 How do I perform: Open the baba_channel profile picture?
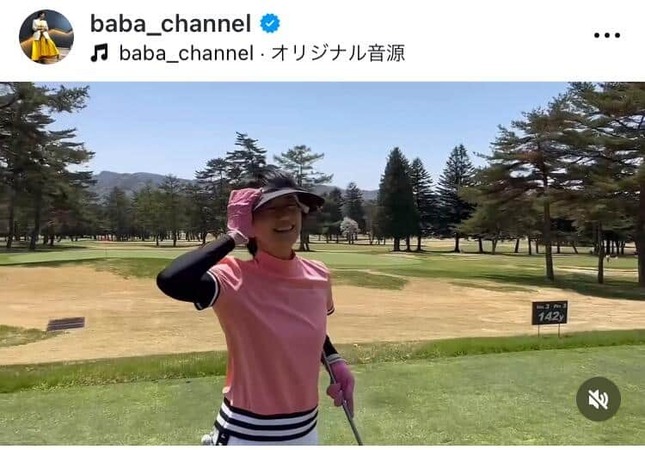[46, 36]
